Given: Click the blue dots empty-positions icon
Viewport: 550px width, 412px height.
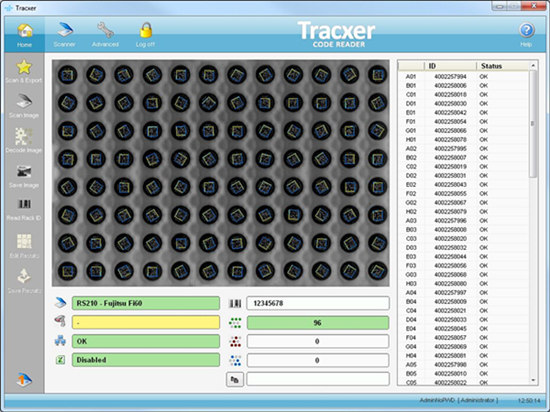Looking at the screenshot, I should click(235, 360).
